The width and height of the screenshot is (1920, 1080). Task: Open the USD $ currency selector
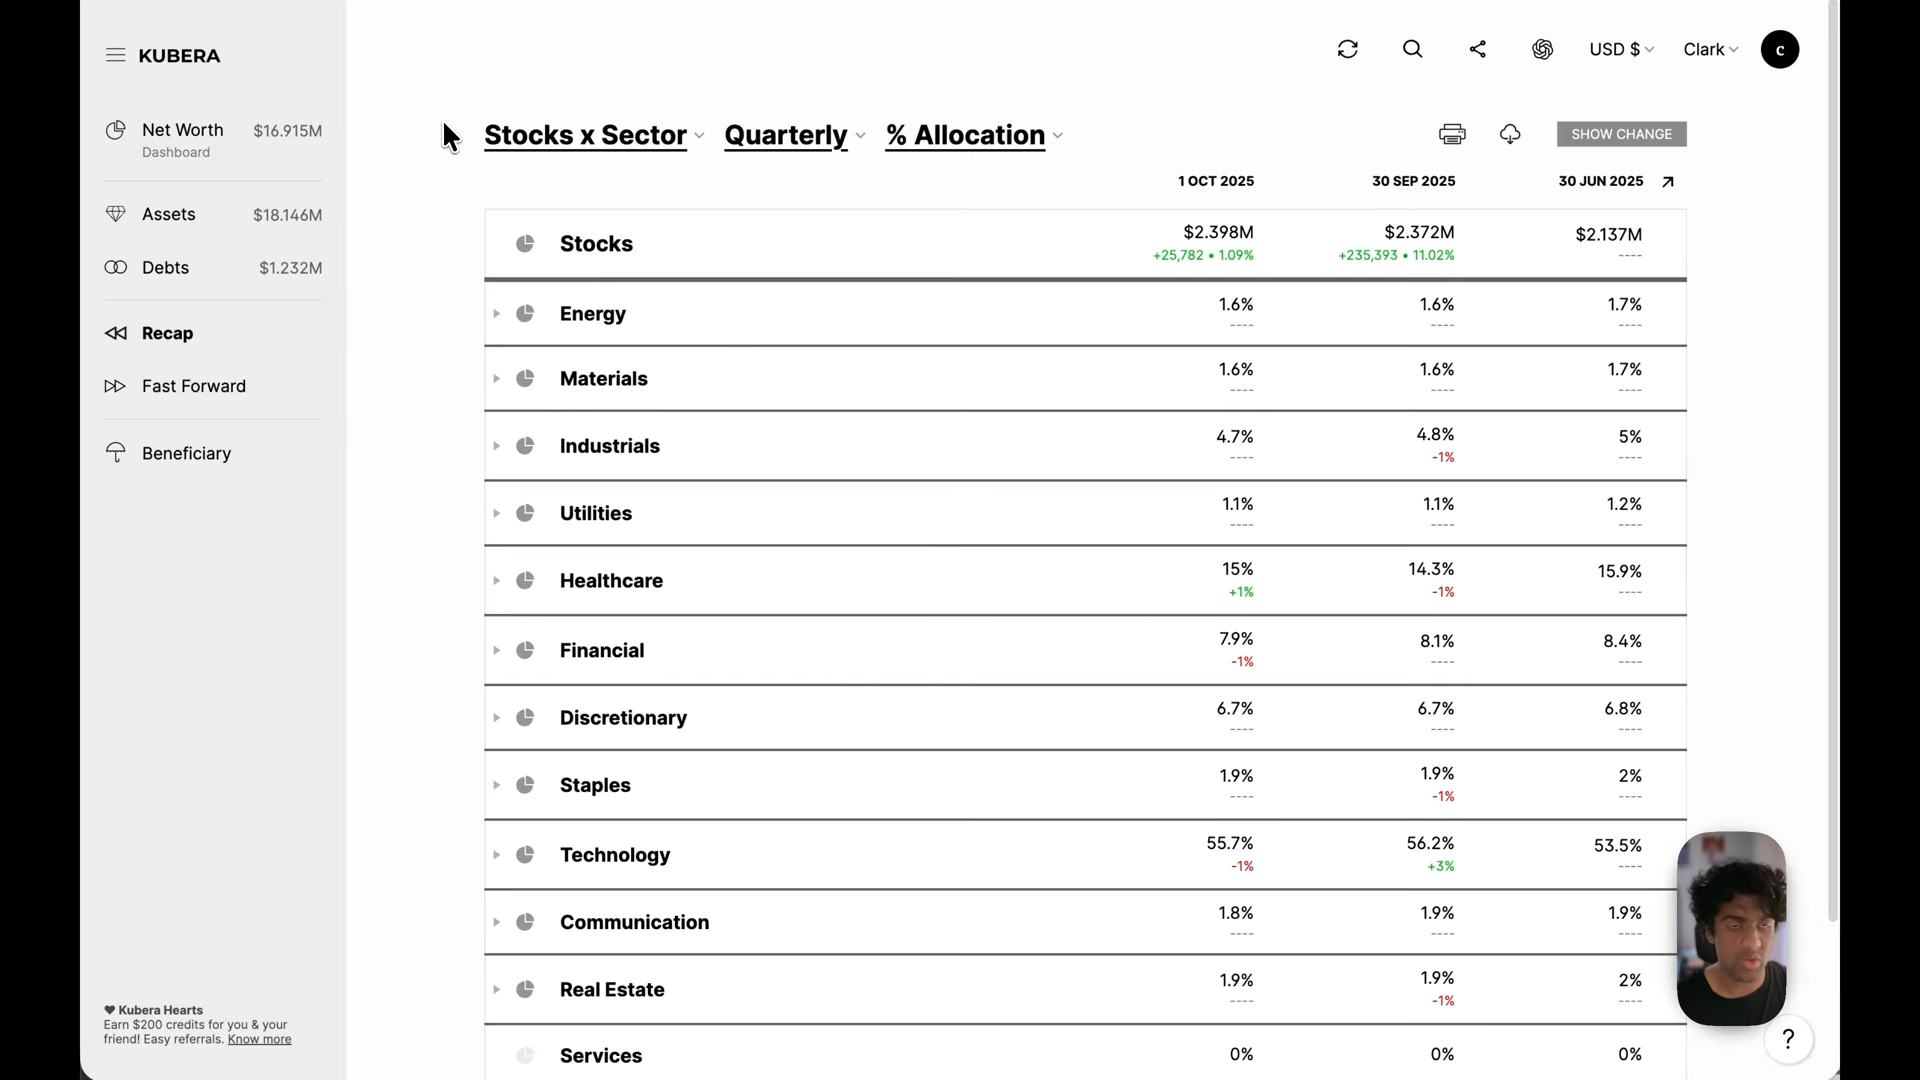coord(1621,49)
